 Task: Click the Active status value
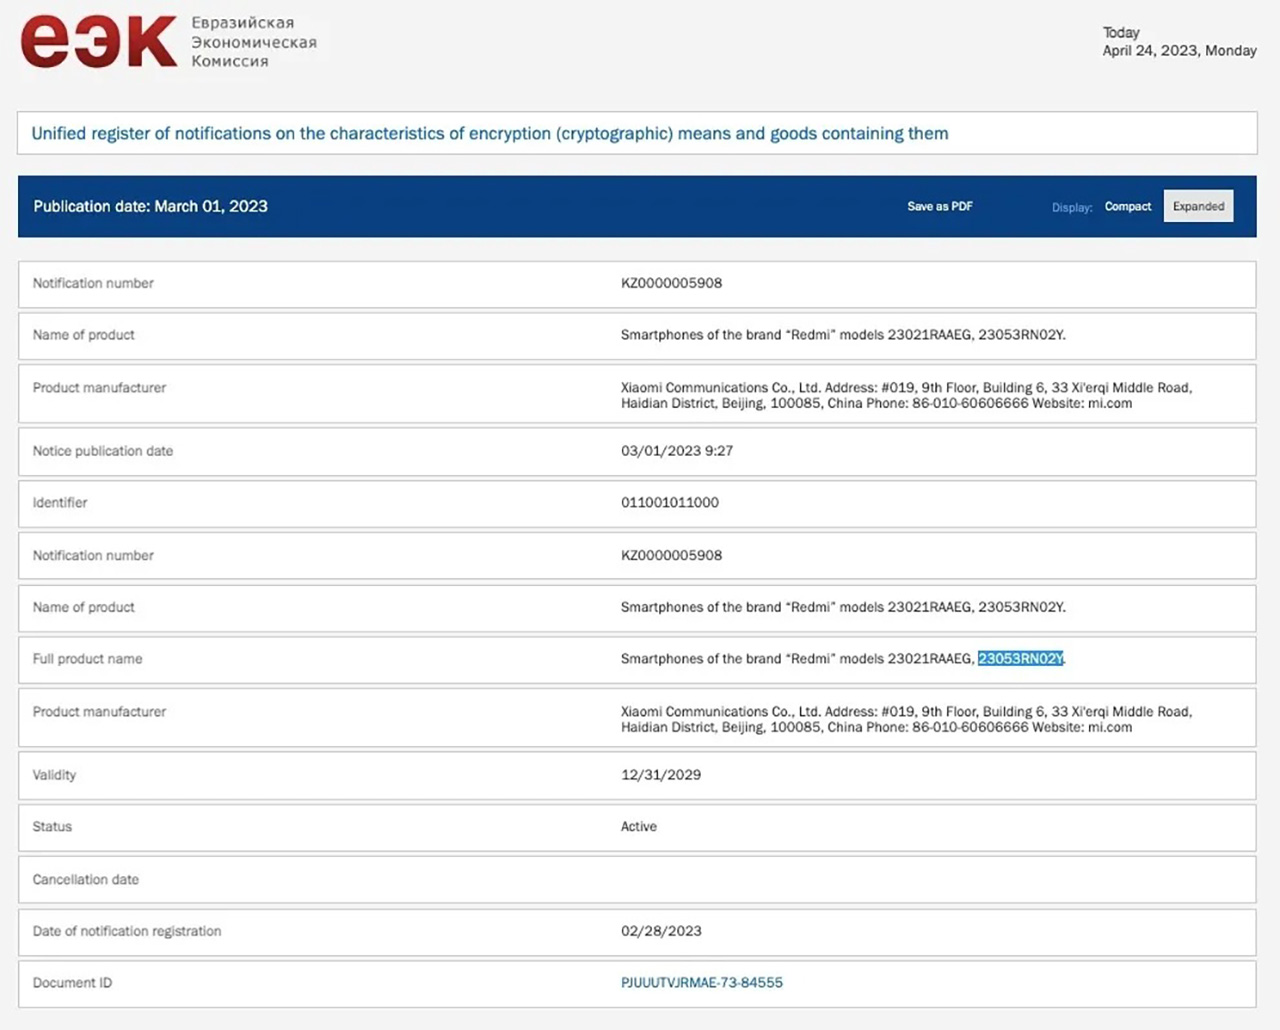pos(638,827)
